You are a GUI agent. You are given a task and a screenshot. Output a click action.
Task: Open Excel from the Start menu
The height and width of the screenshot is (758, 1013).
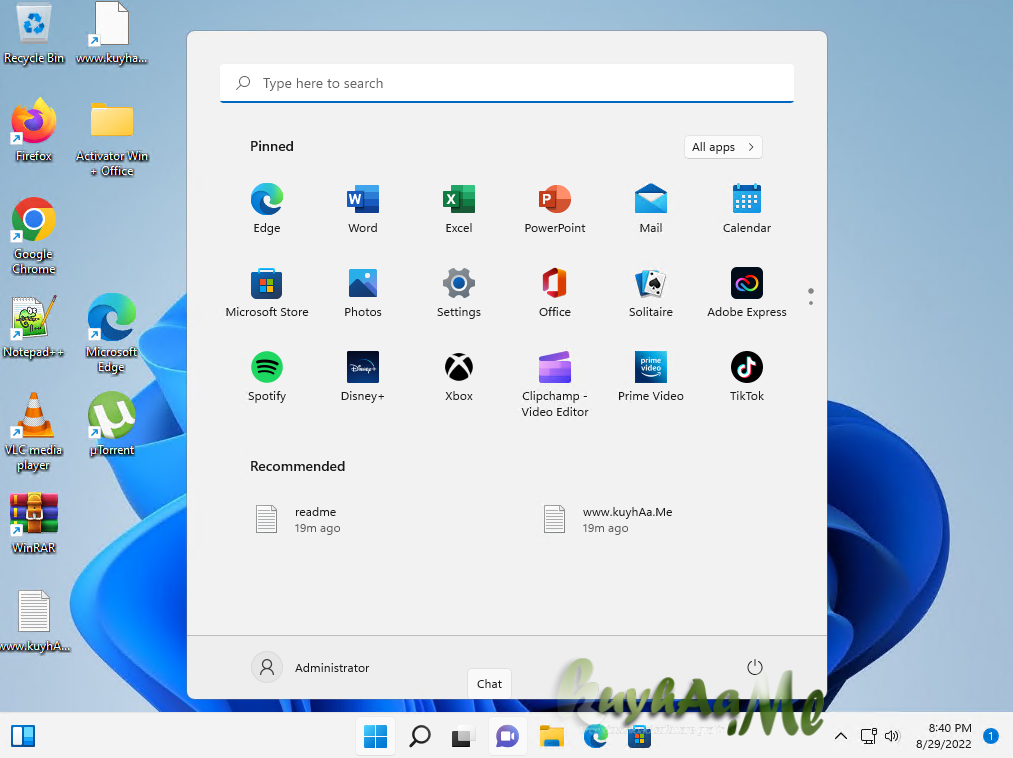tap(459, 208)
